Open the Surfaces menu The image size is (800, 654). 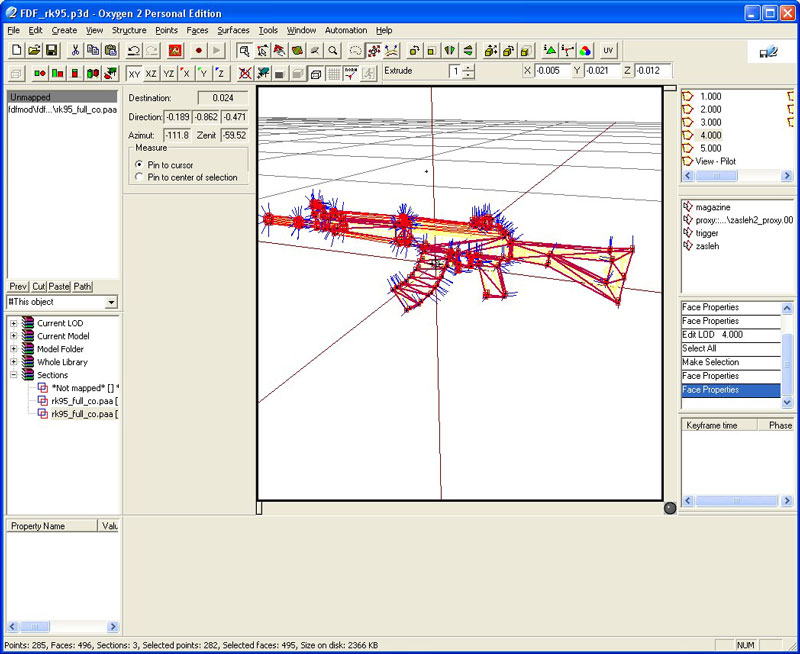[x=233, y=30]
